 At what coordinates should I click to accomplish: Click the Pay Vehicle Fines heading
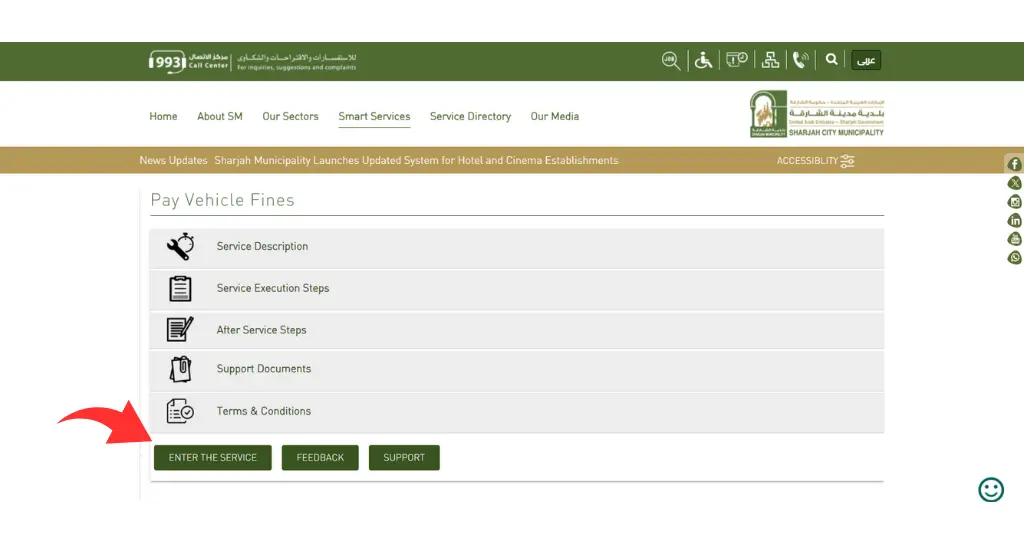click(x=222, y=200)
